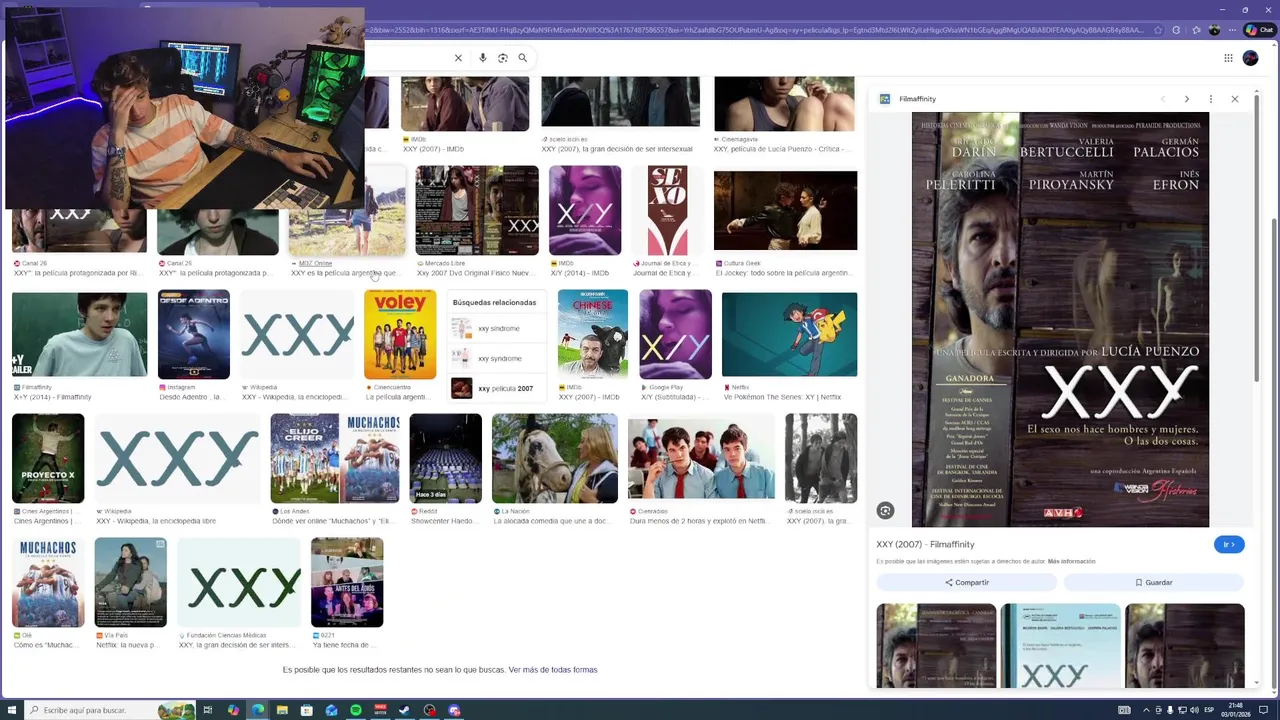Viewport: 1280px width, 720px height.
Task: Click the Compartir button
Action: [966, 582]
